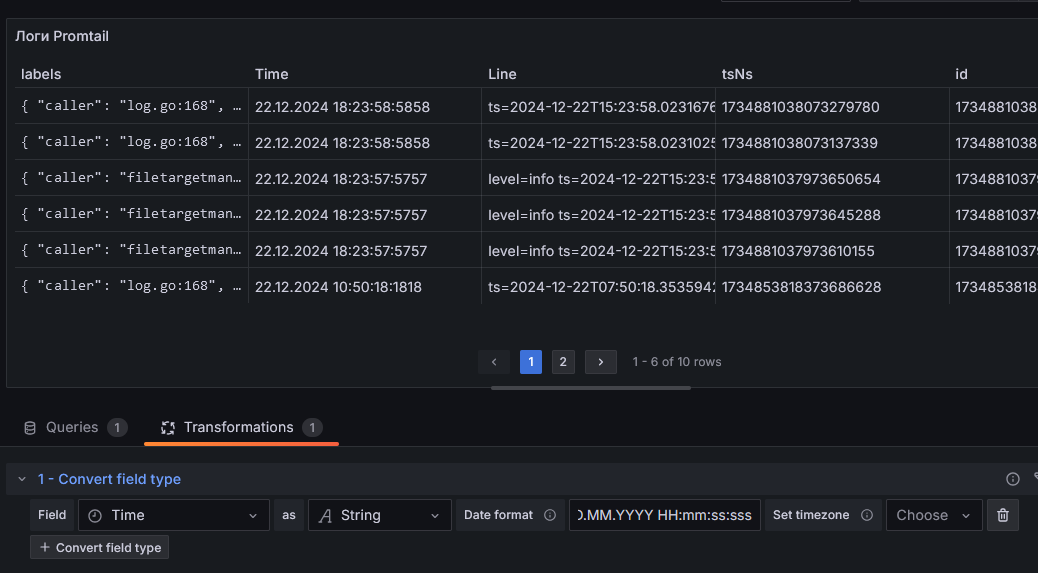Go to the next table page
This screenshot has width=1038, height=573.
600,362
